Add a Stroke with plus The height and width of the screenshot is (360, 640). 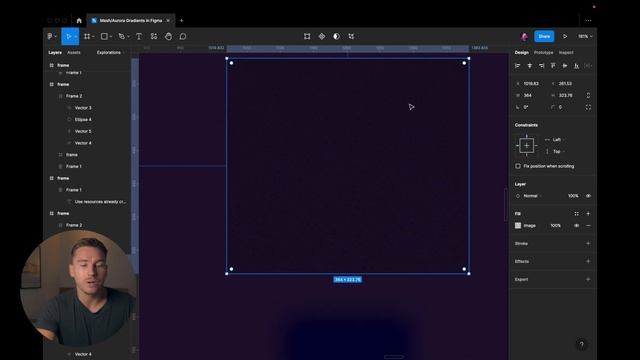click(x=588, y=244)
